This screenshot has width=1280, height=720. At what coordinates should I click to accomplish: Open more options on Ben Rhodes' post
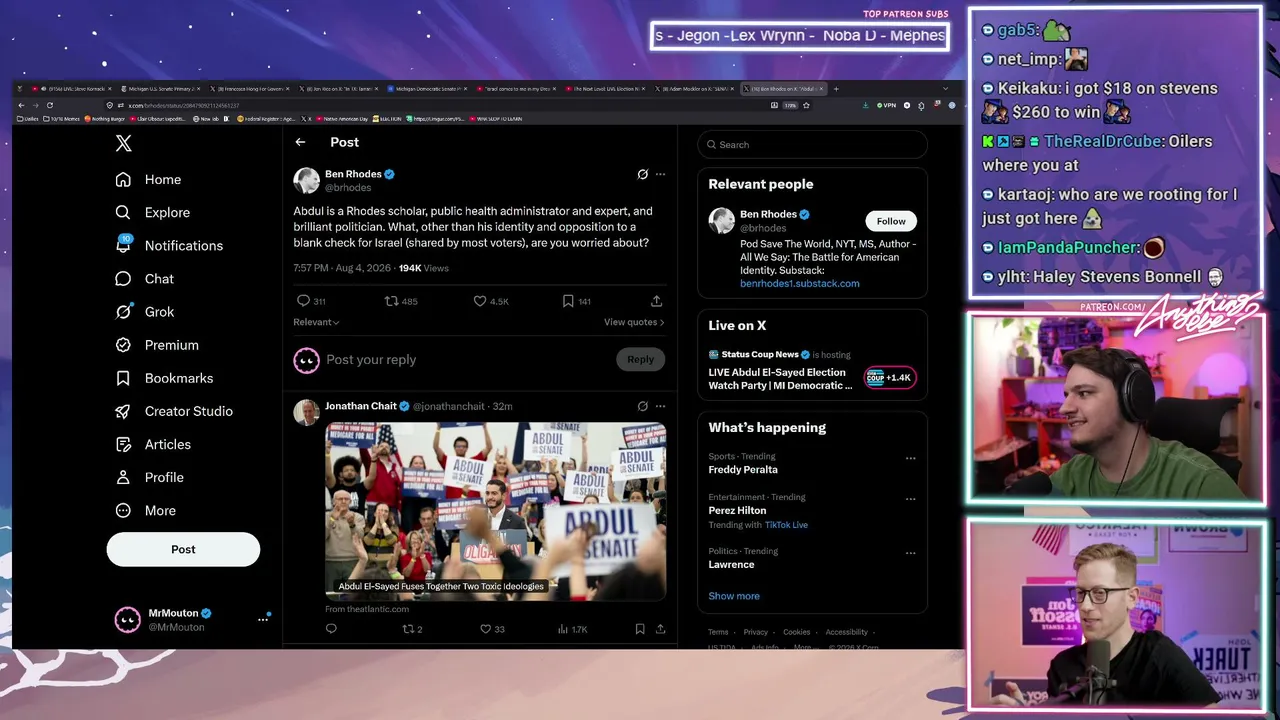pos(660,174)
